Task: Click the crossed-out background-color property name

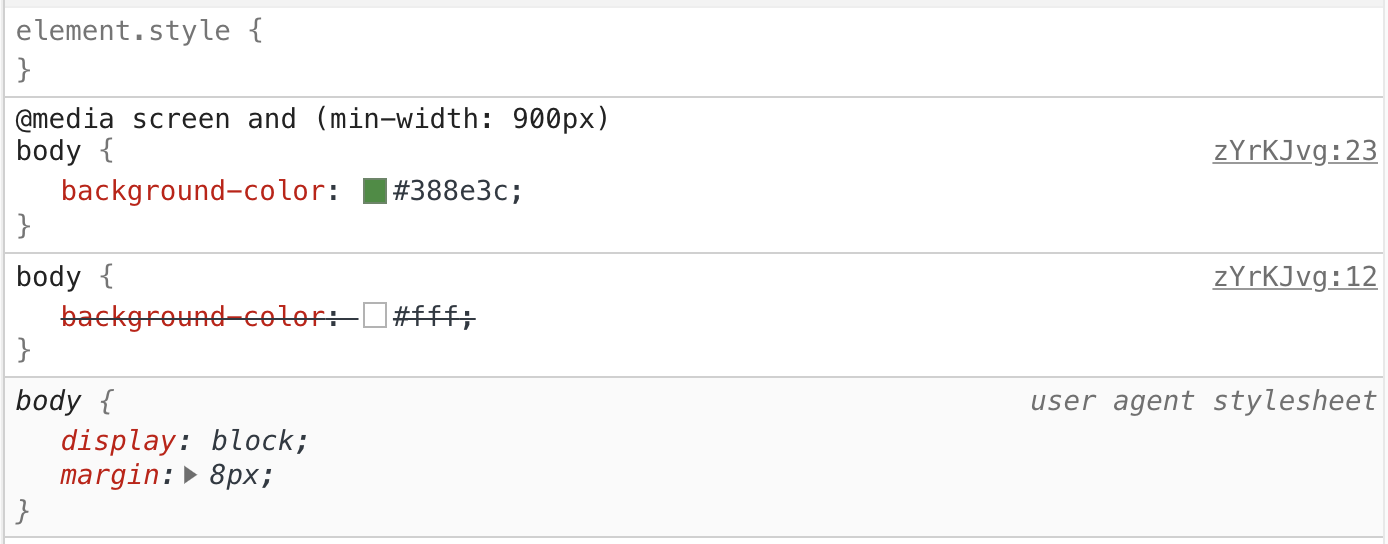Action: (x=193, y=317)
